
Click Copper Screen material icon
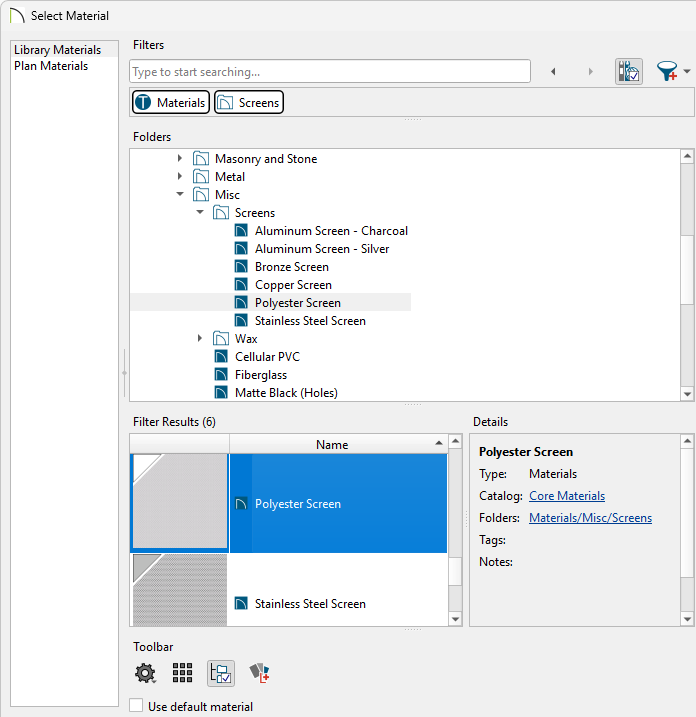point(241,284)
